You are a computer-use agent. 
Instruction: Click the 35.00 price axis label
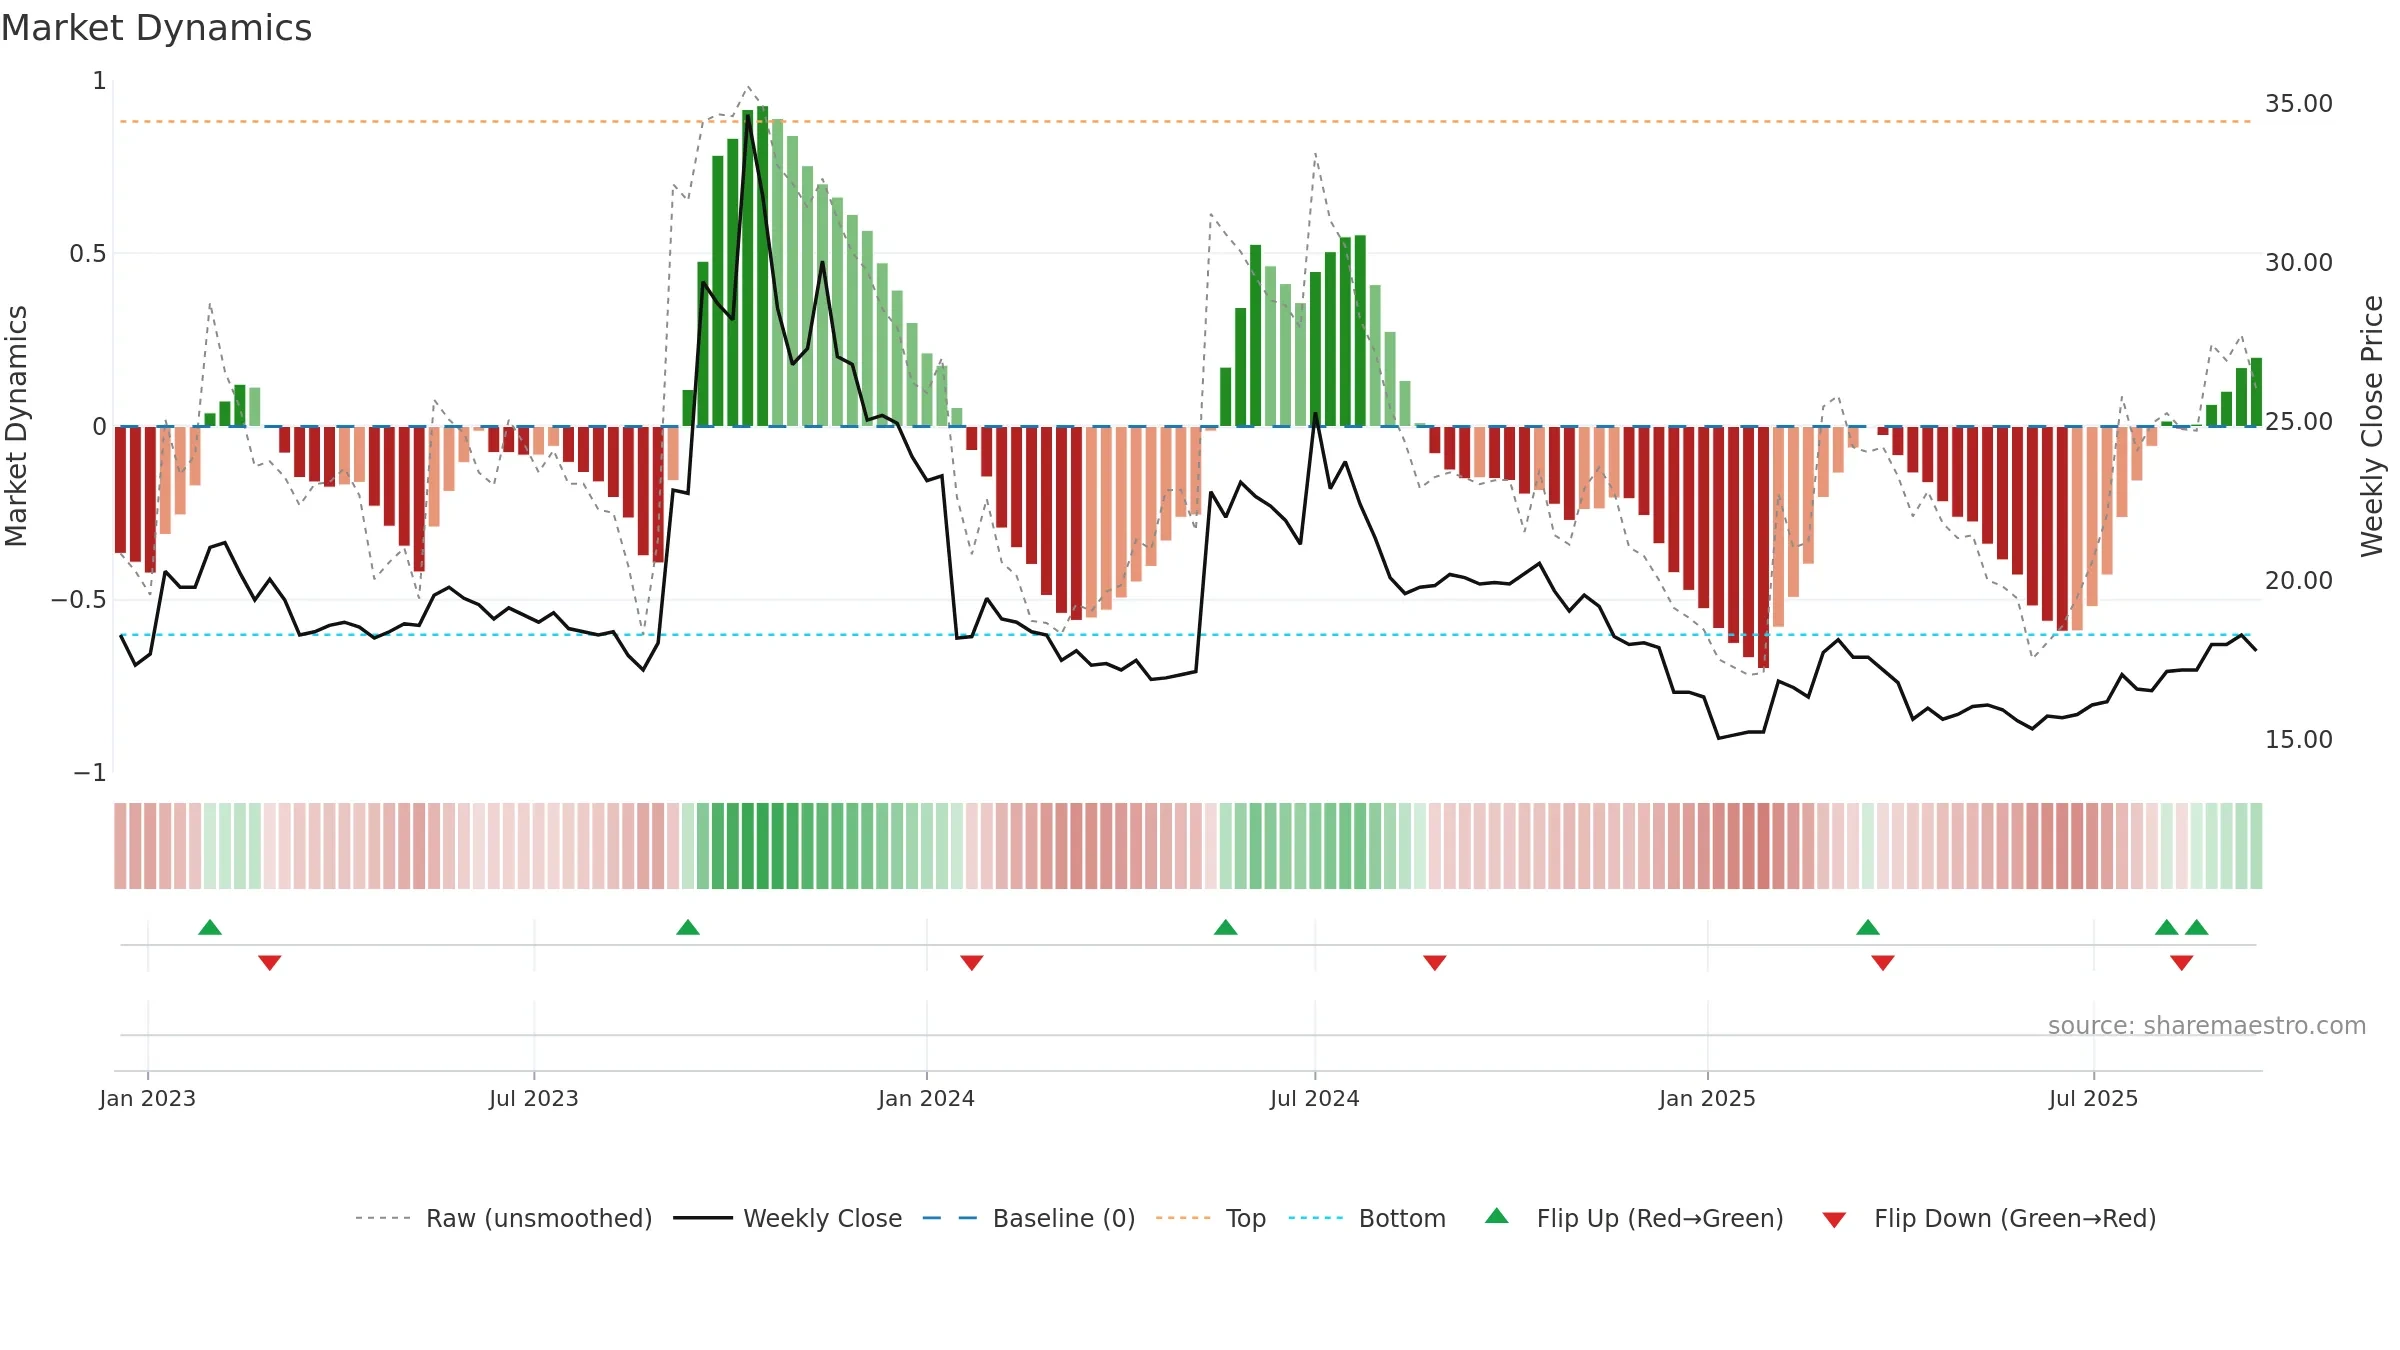pyautogui.click(x=2299, y=103)
